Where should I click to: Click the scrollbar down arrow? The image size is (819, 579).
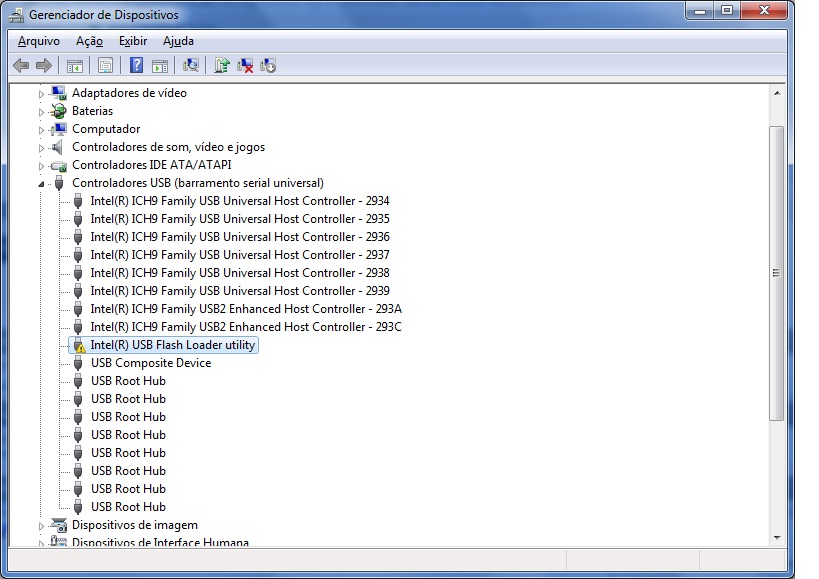click(777, 538)
